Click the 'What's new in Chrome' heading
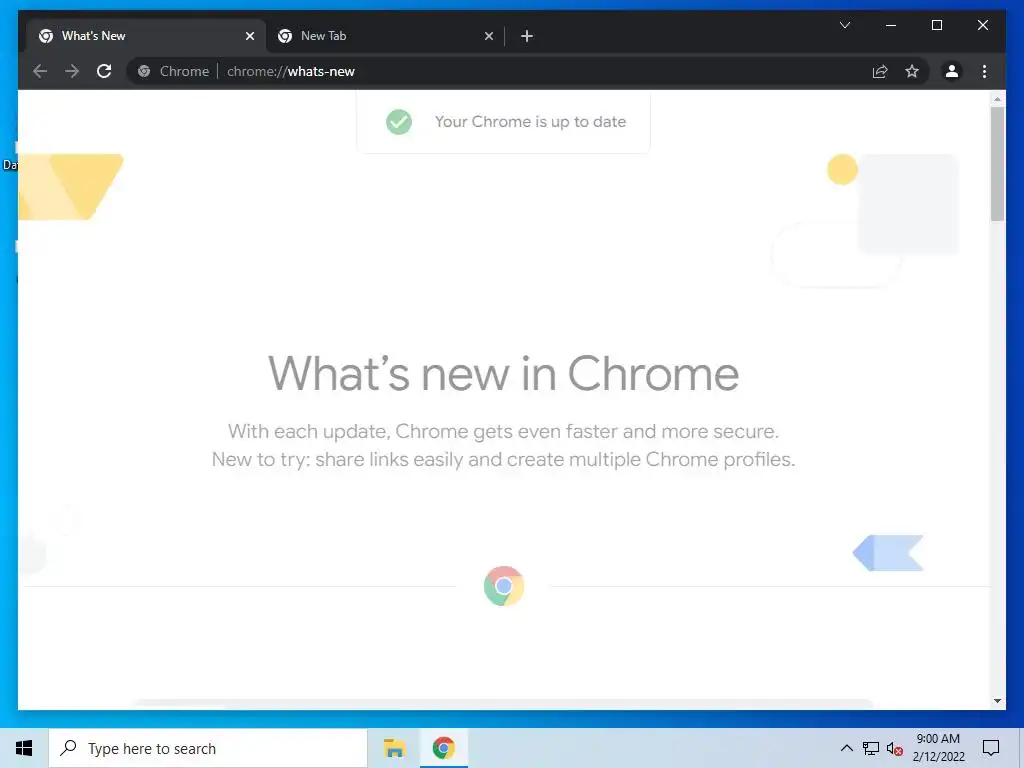This screenshot has width=1024, height=768. (504, 374)
